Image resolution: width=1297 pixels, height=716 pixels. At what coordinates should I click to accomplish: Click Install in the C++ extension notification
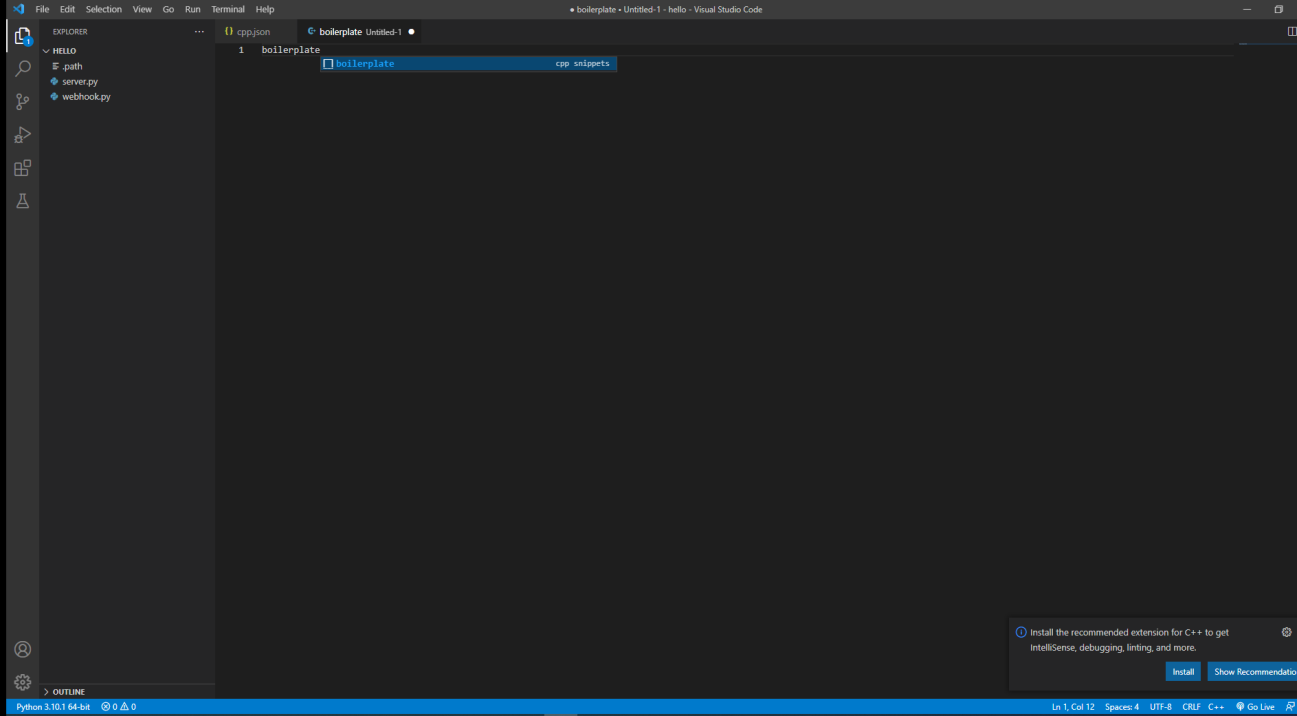coord(1183,671)
